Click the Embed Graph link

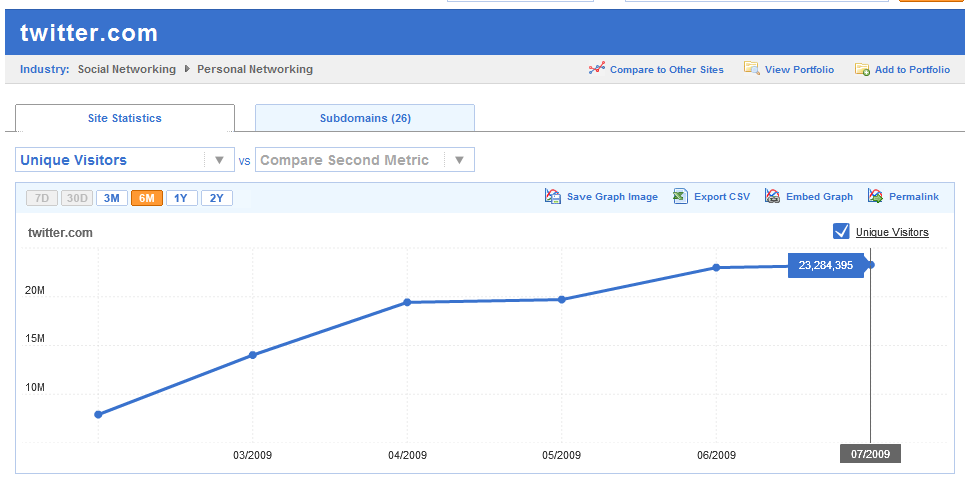coord(819,197)
